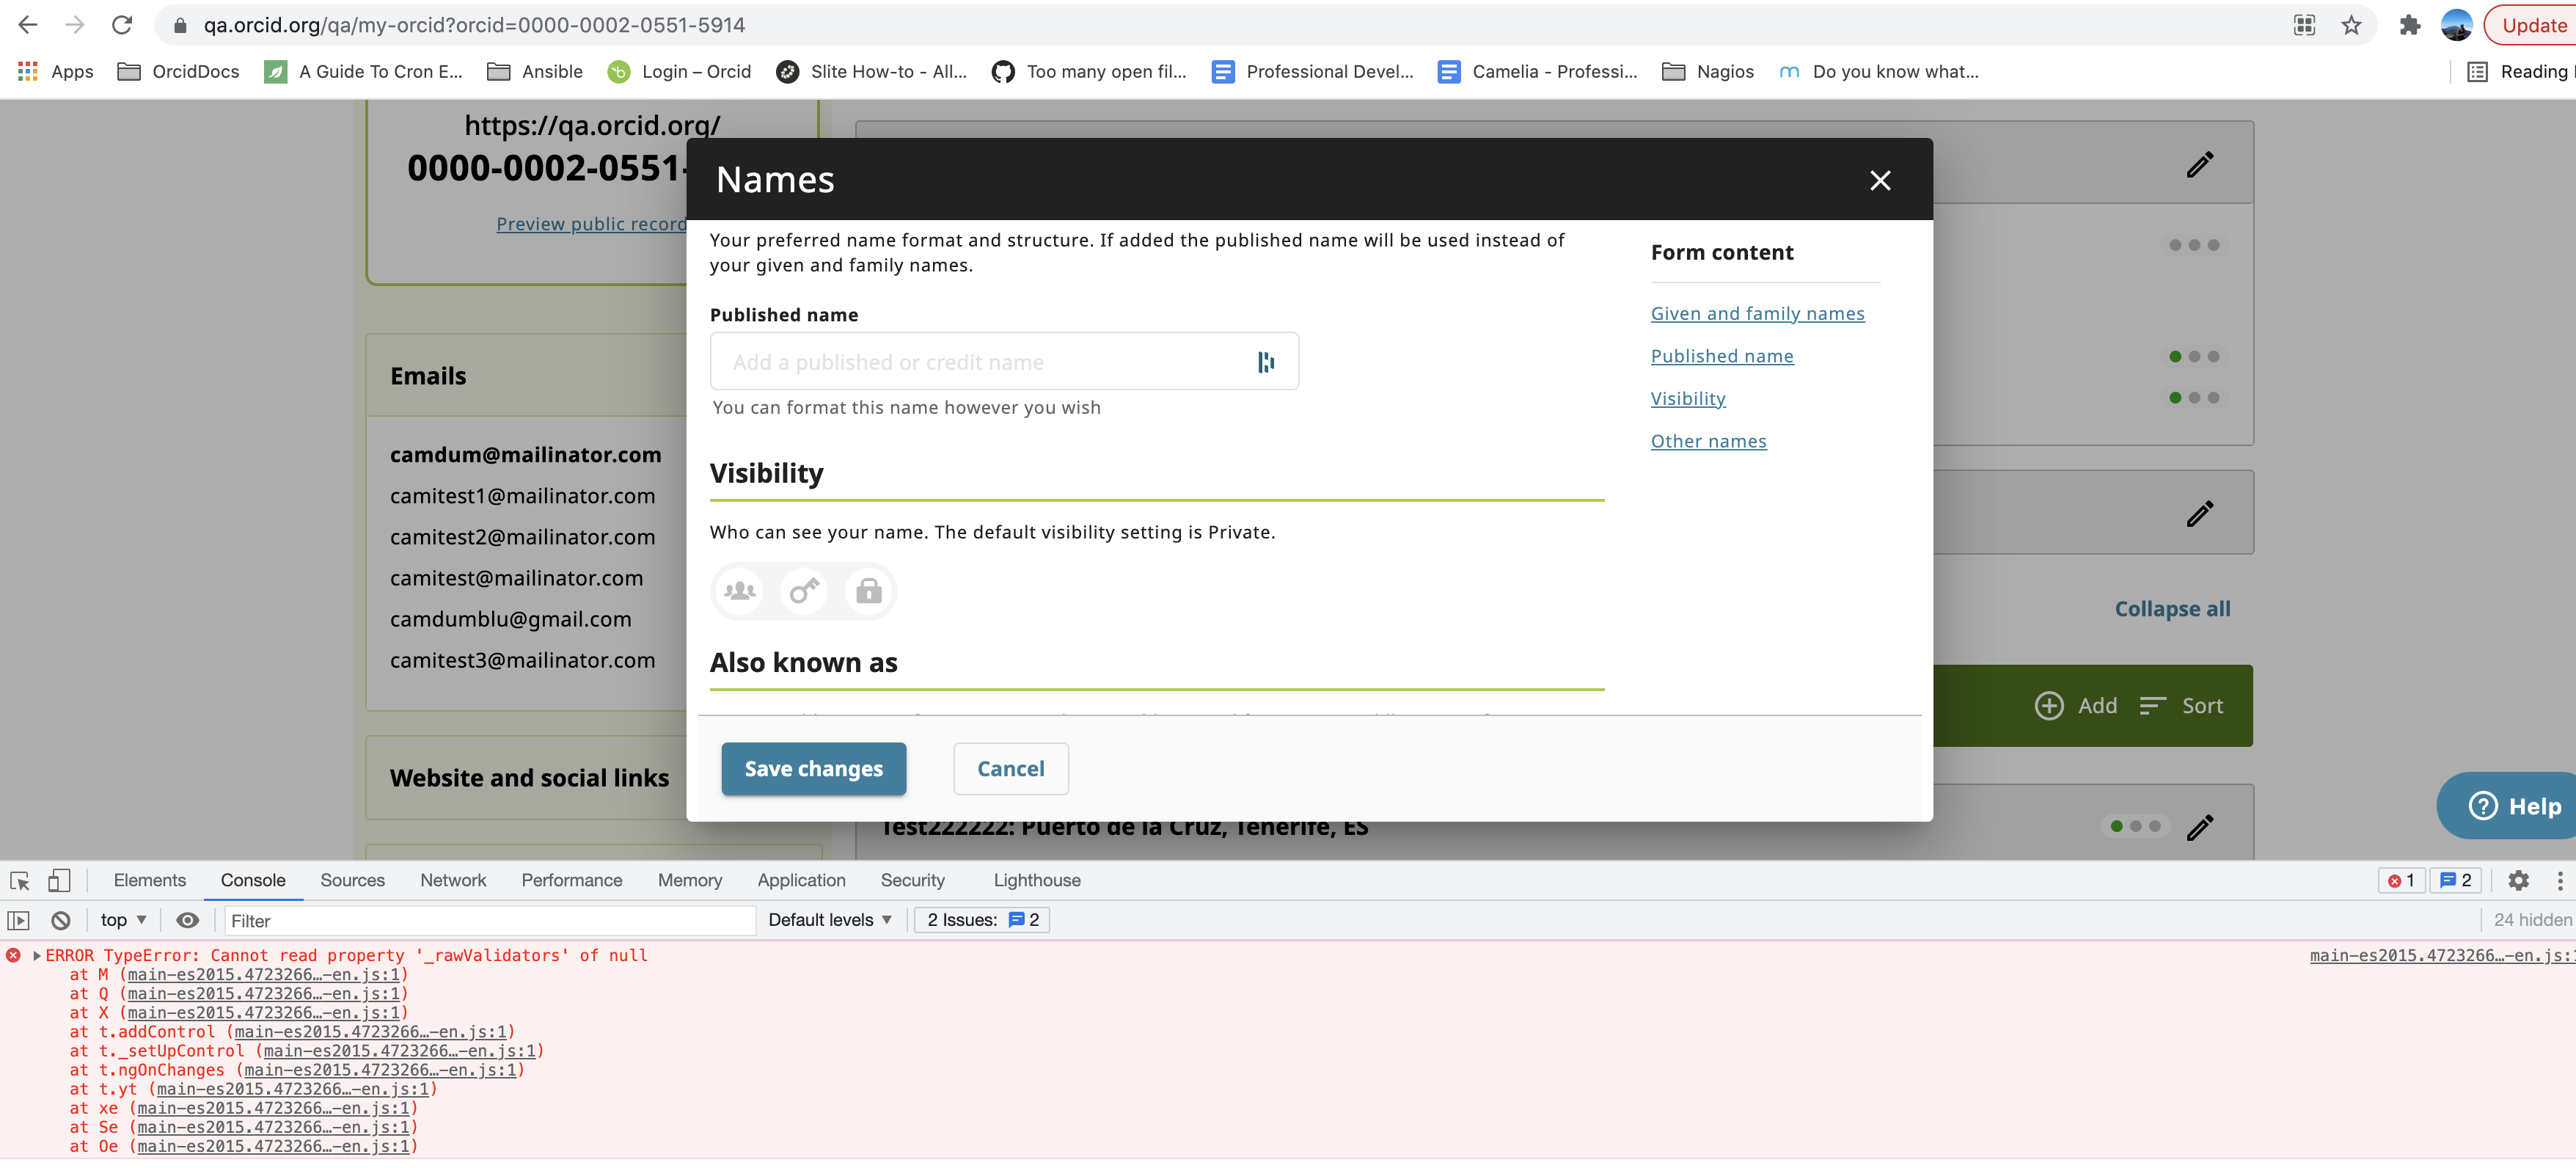Click the Save changes button
Screen dimensions: 2576x1168
[813, 769]
